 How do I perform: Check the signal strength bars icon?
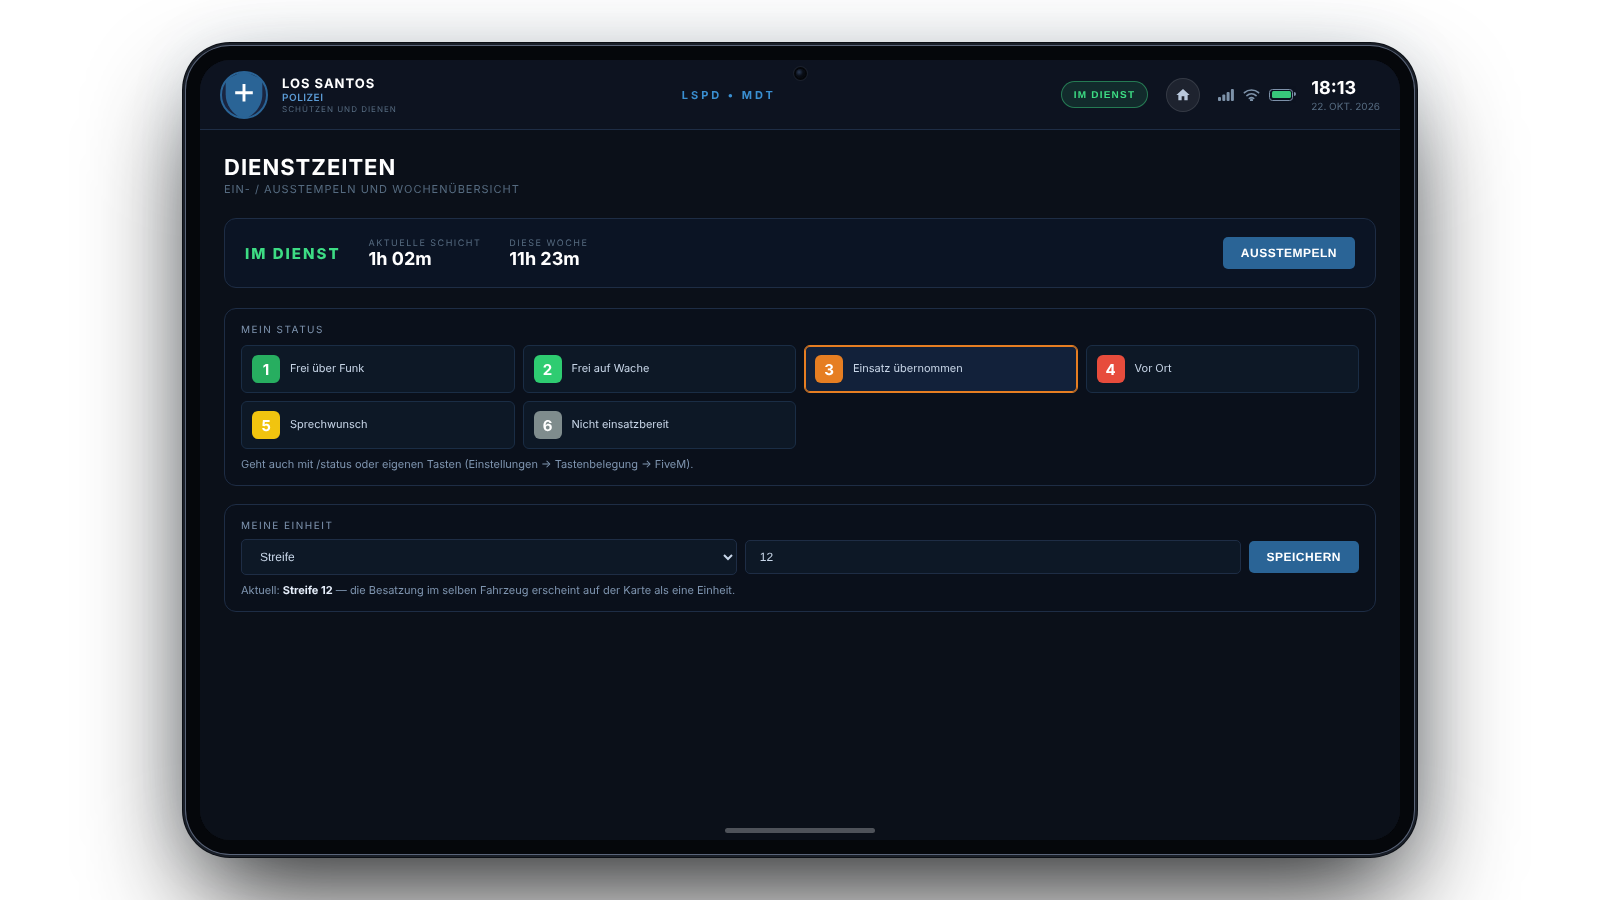pos(1226,95)
